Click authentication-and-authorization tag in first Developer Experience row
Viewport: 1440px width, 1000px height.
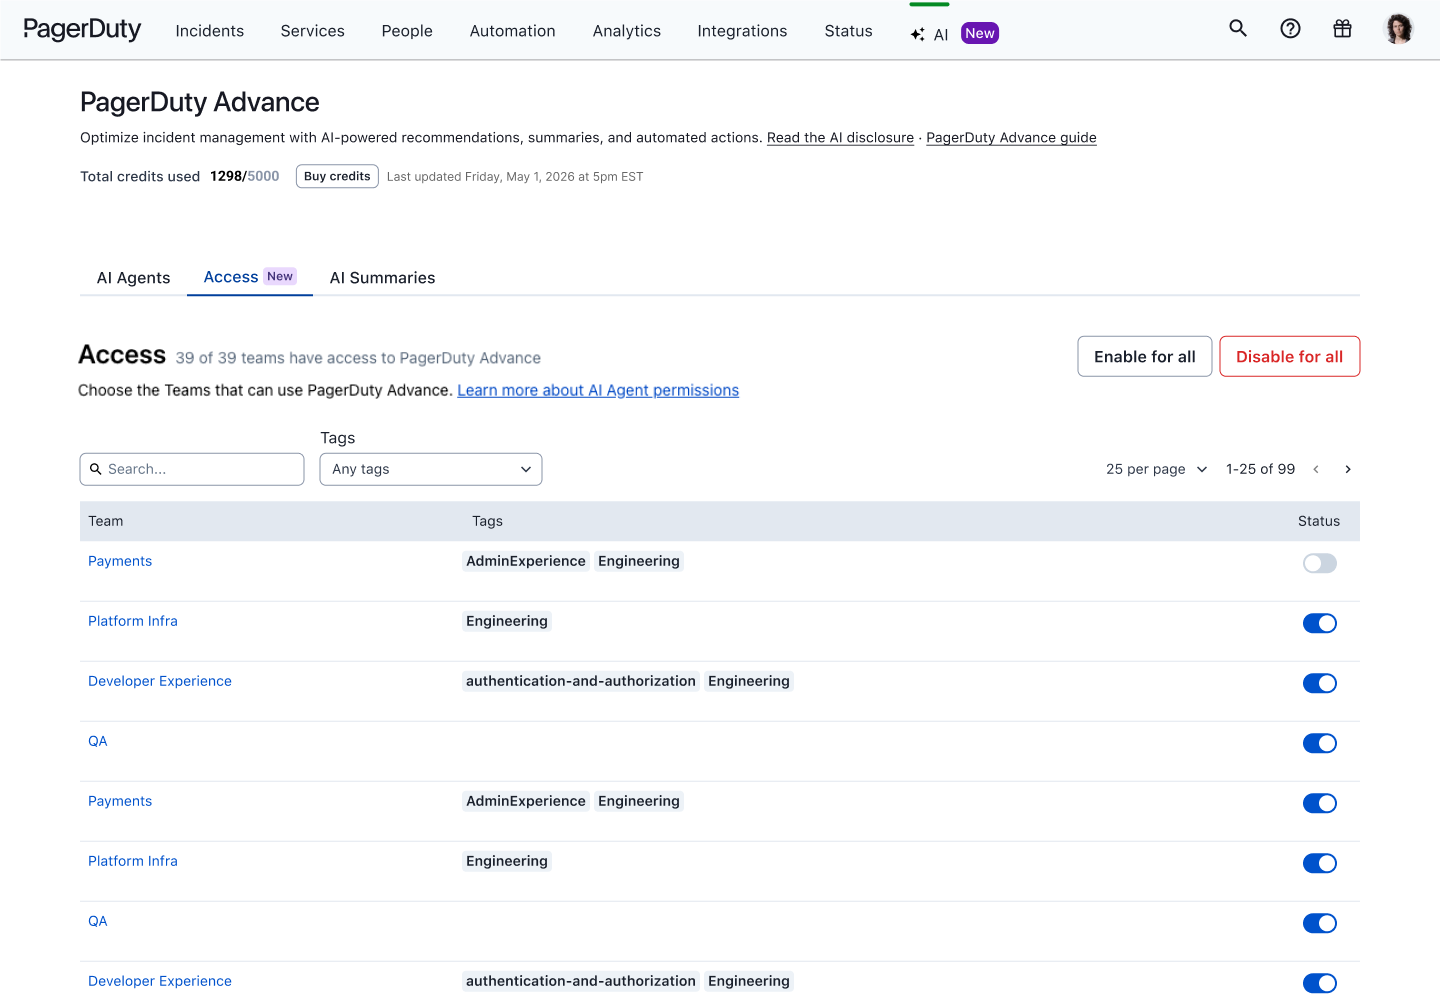point(581,681)
